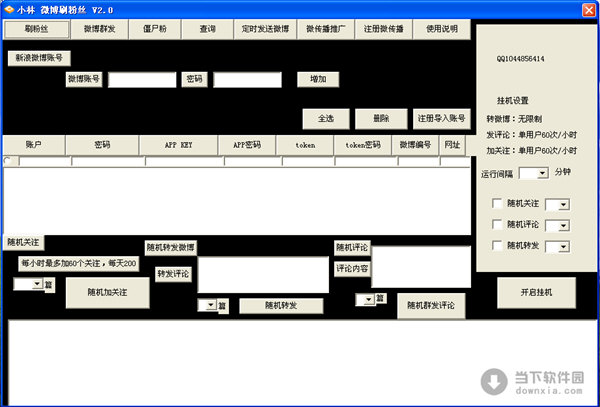600x407 pixels.
Task: Enable the 随机转发 checkbox
Action: pyautogui.click(x=497, y=246)
